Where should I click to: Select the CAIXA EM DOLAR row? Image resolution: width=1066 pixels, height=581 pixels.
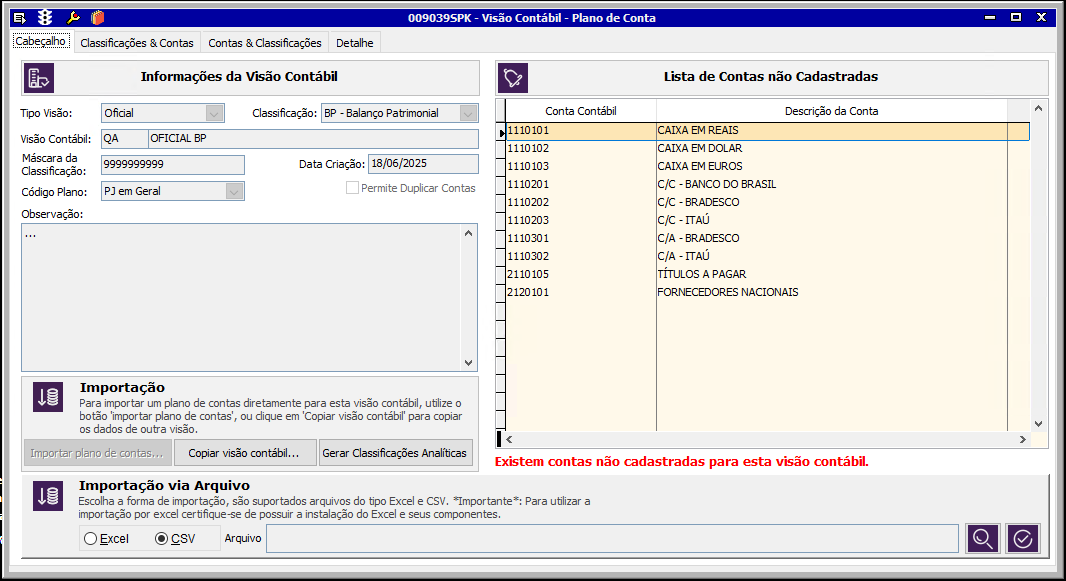coord(768,148)
